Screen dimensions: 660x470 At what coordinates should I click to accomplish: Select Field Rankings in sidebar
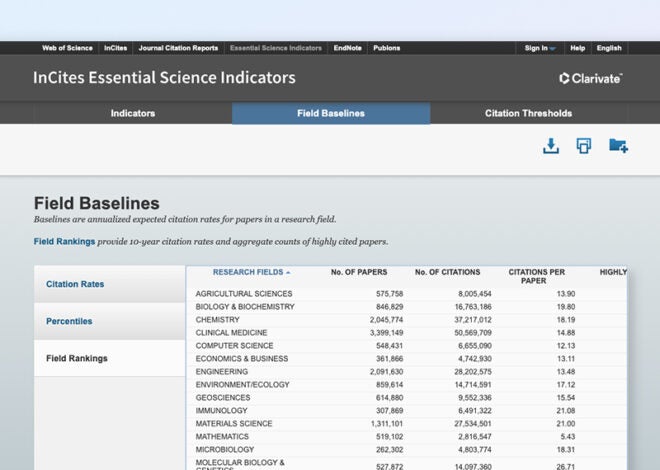(77, 358)
